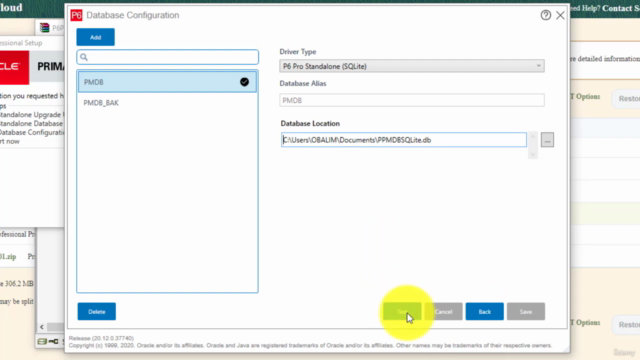Click scroll left arrow in background window
Screen dimensions: 640x360
[x=42, y=327]
